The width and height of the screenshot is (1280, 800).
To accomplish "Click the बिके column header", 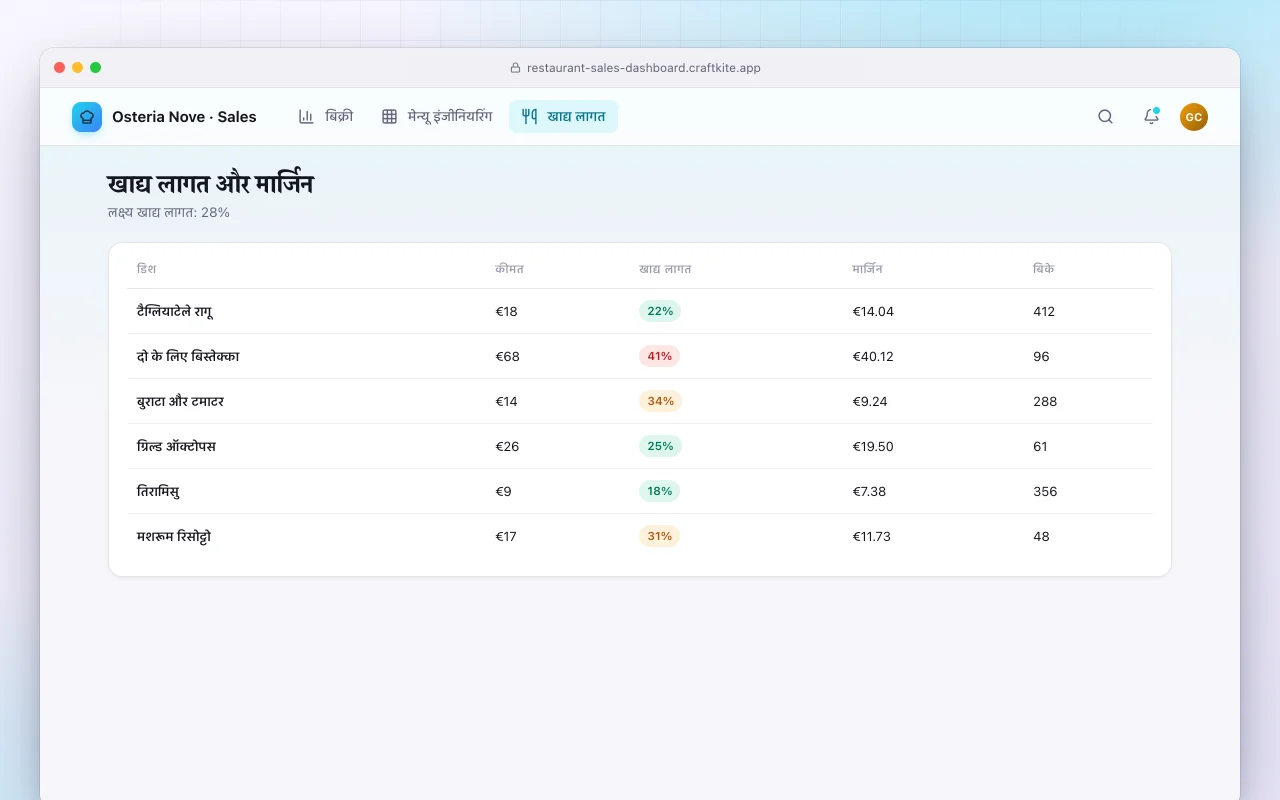I will point(1043,269).
